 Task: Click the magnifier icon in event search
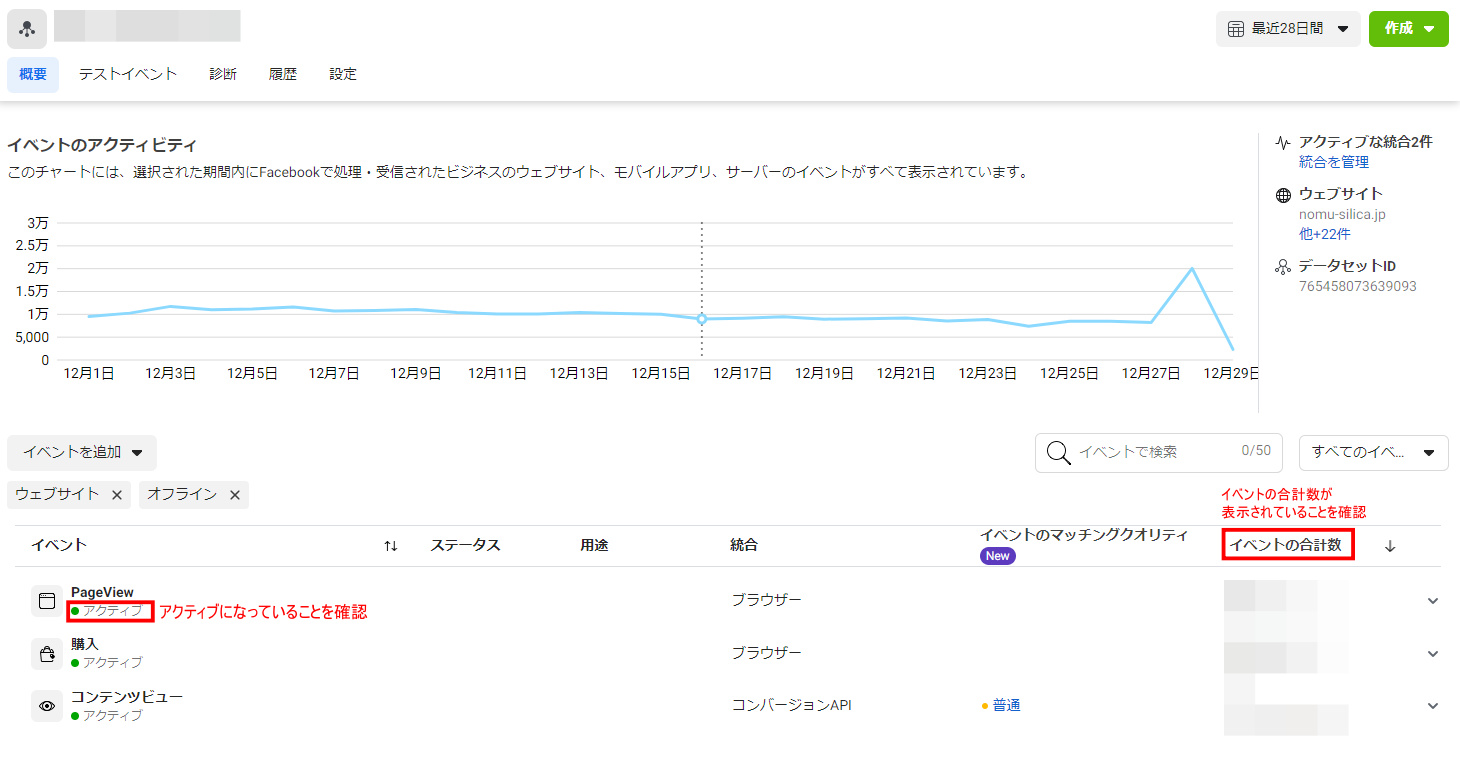point(1058,452)
